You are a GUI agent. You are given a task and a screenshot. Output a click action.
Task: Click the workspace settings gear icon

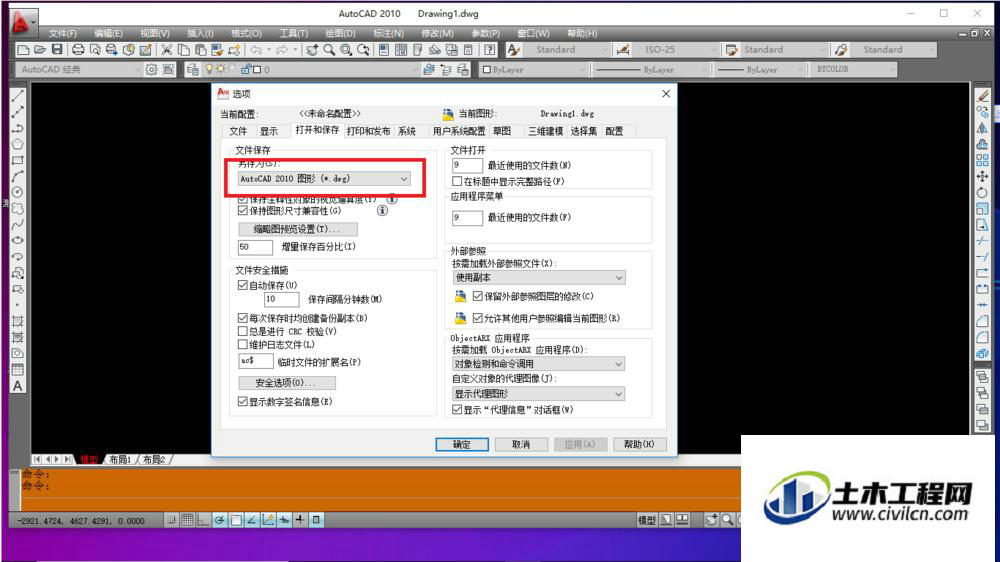151,70
